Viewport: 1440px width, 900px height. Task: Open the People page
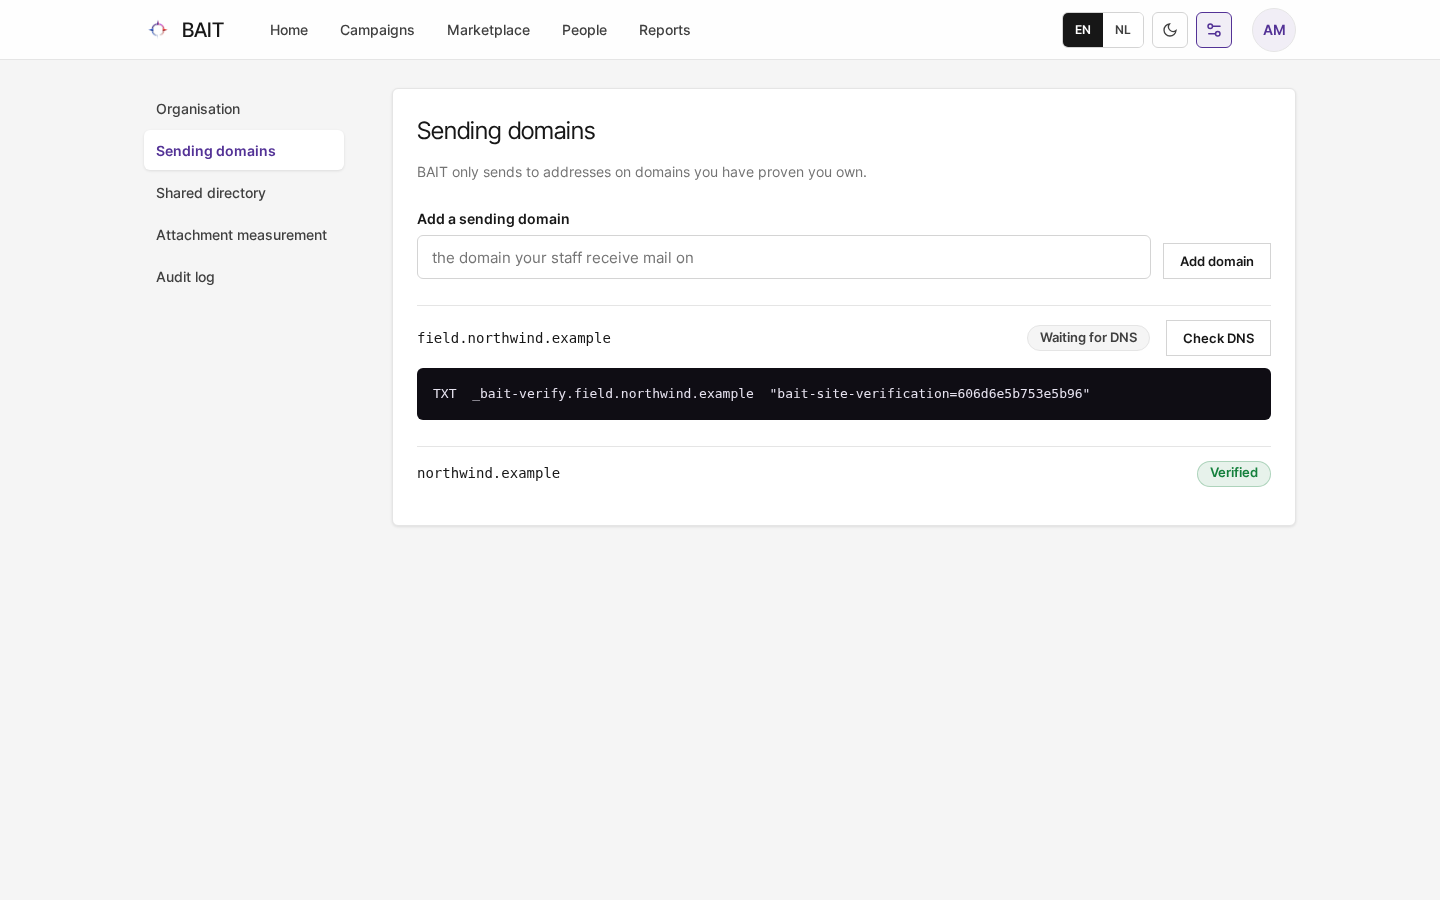584,30
